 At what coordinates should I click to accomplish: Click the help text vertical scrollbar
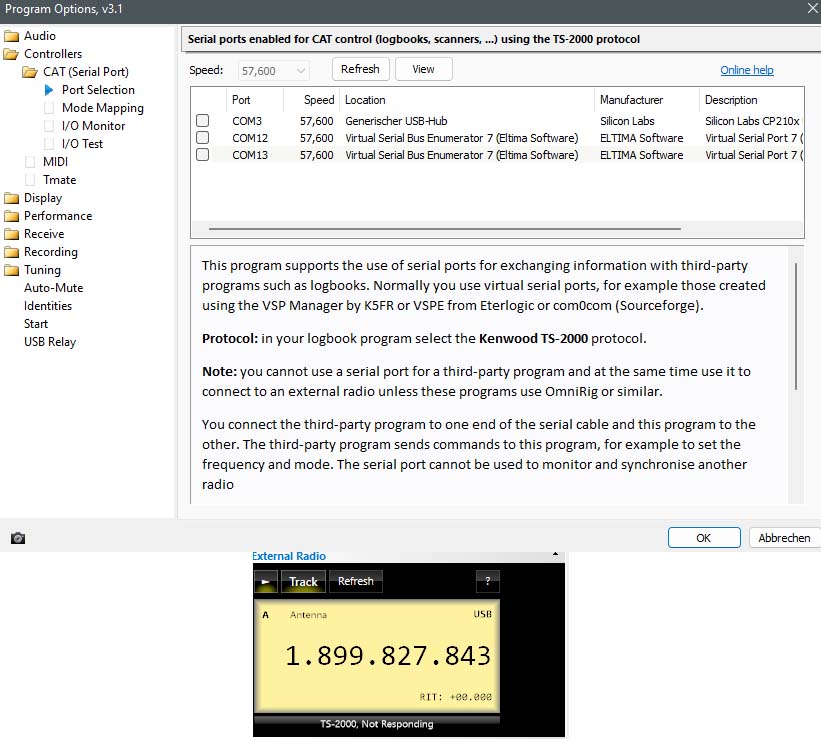tap(796, 326)
